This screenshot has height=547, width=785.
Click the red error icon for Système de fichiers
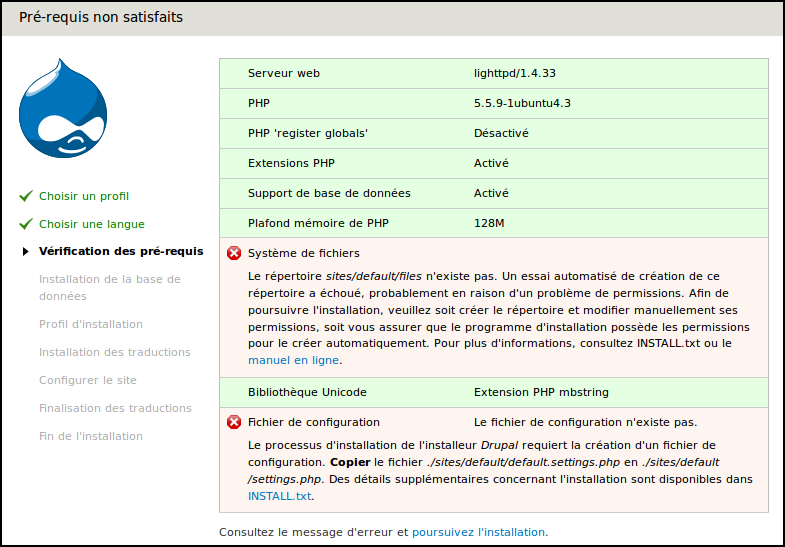[234, 254]
